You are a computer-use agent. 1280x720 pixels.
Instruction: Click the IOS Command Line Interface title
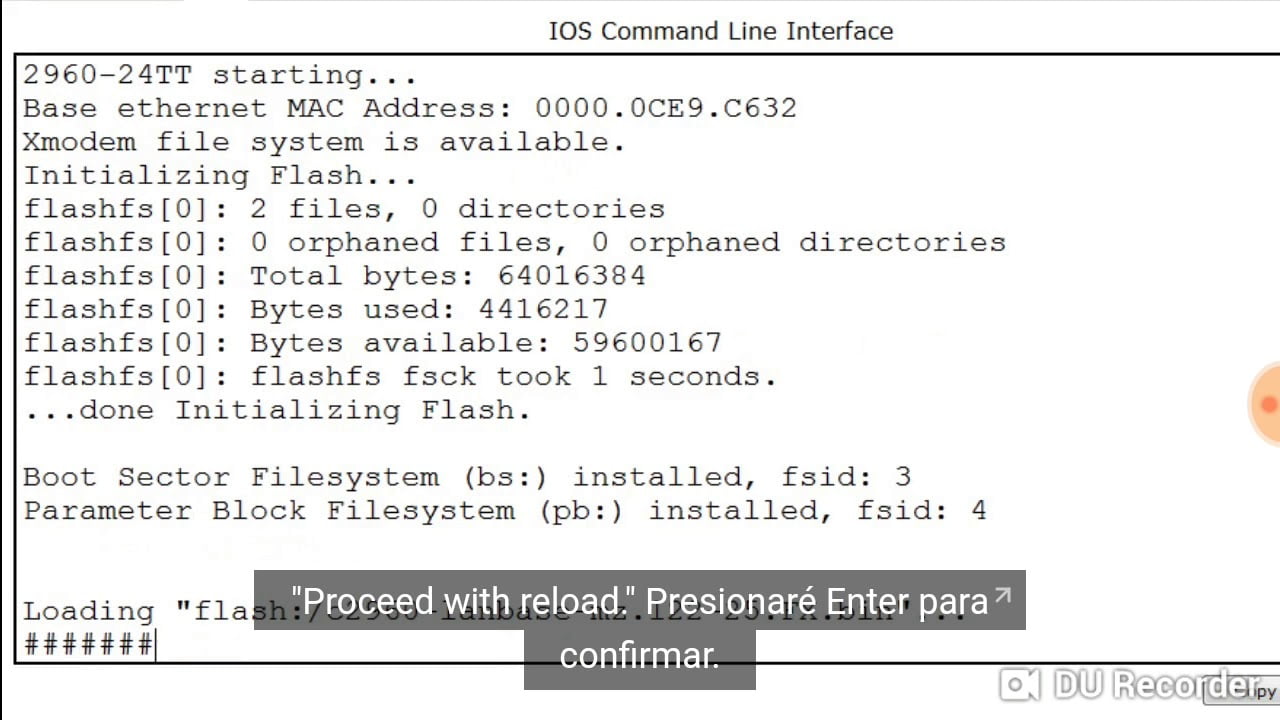click(720, 31)
